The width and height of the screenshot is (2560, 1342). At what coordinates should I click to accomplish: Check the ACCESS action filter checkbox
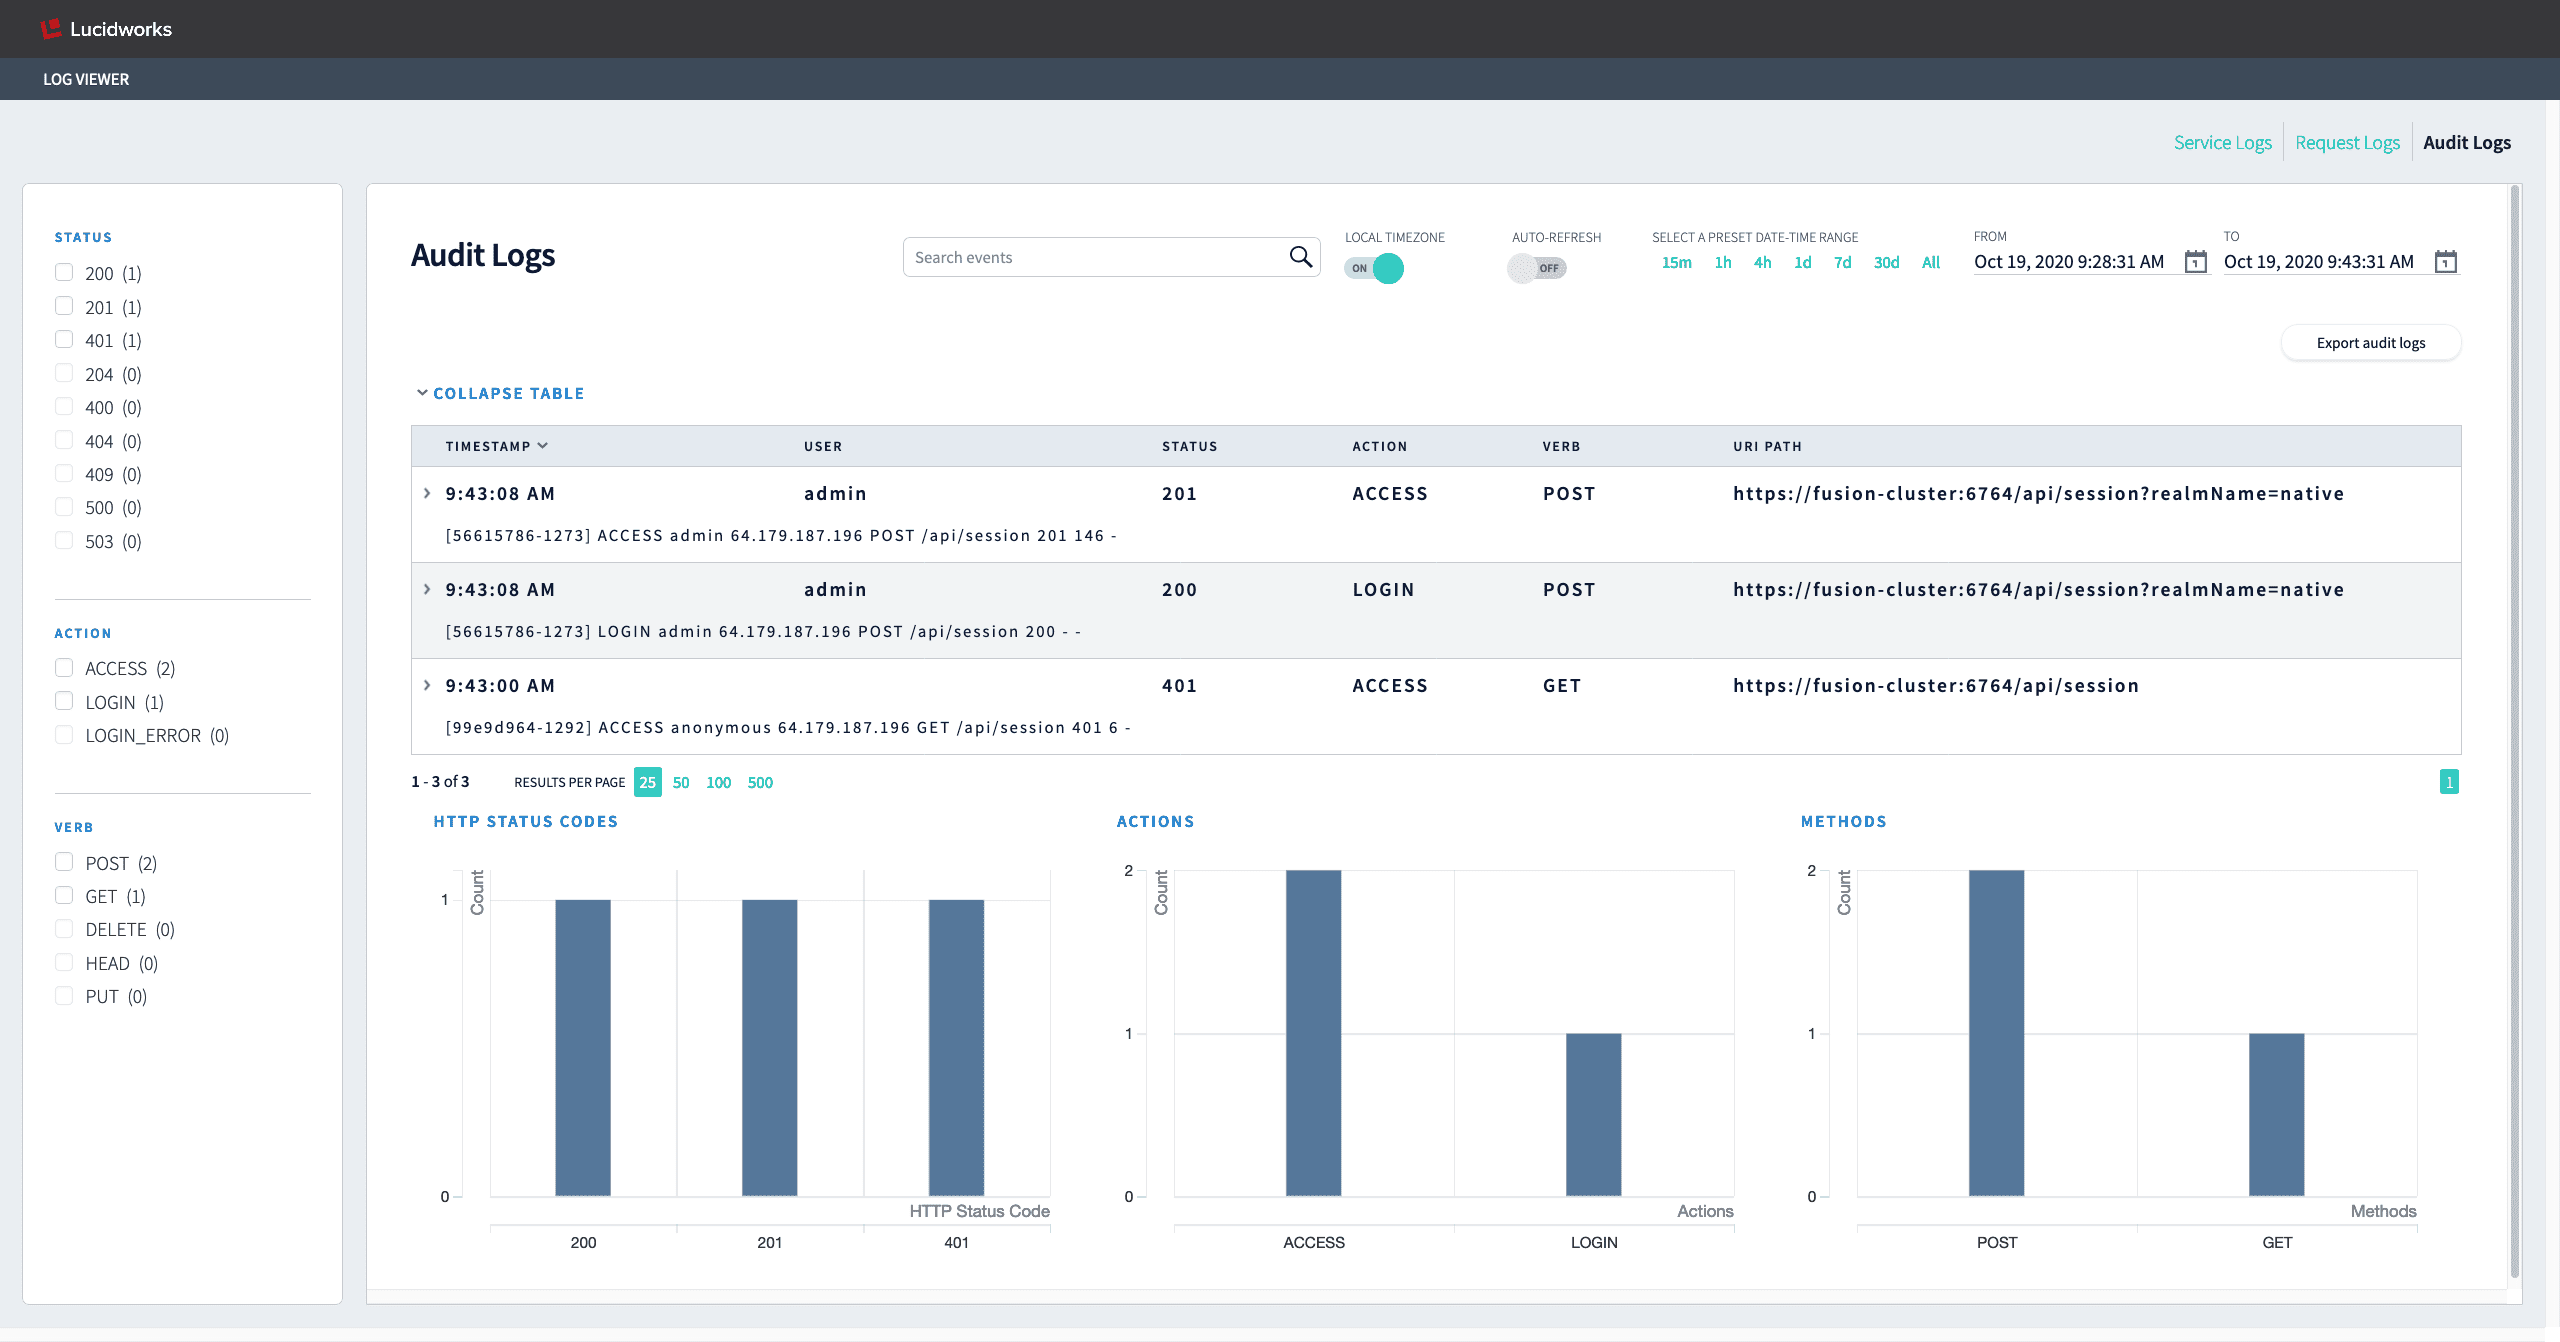64,667
